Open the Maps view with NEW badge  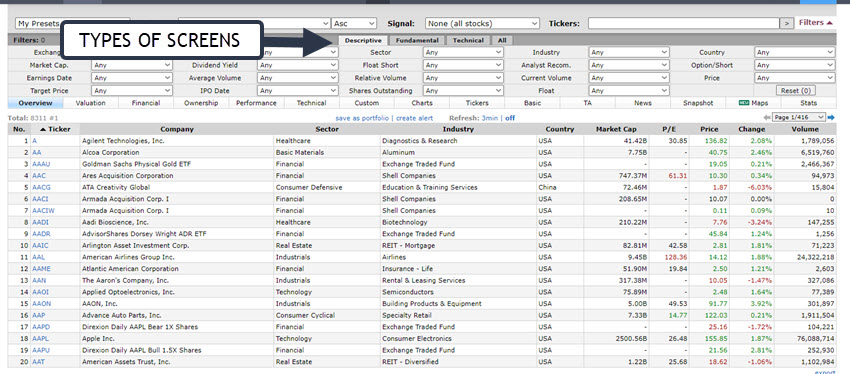pos(753,103)
